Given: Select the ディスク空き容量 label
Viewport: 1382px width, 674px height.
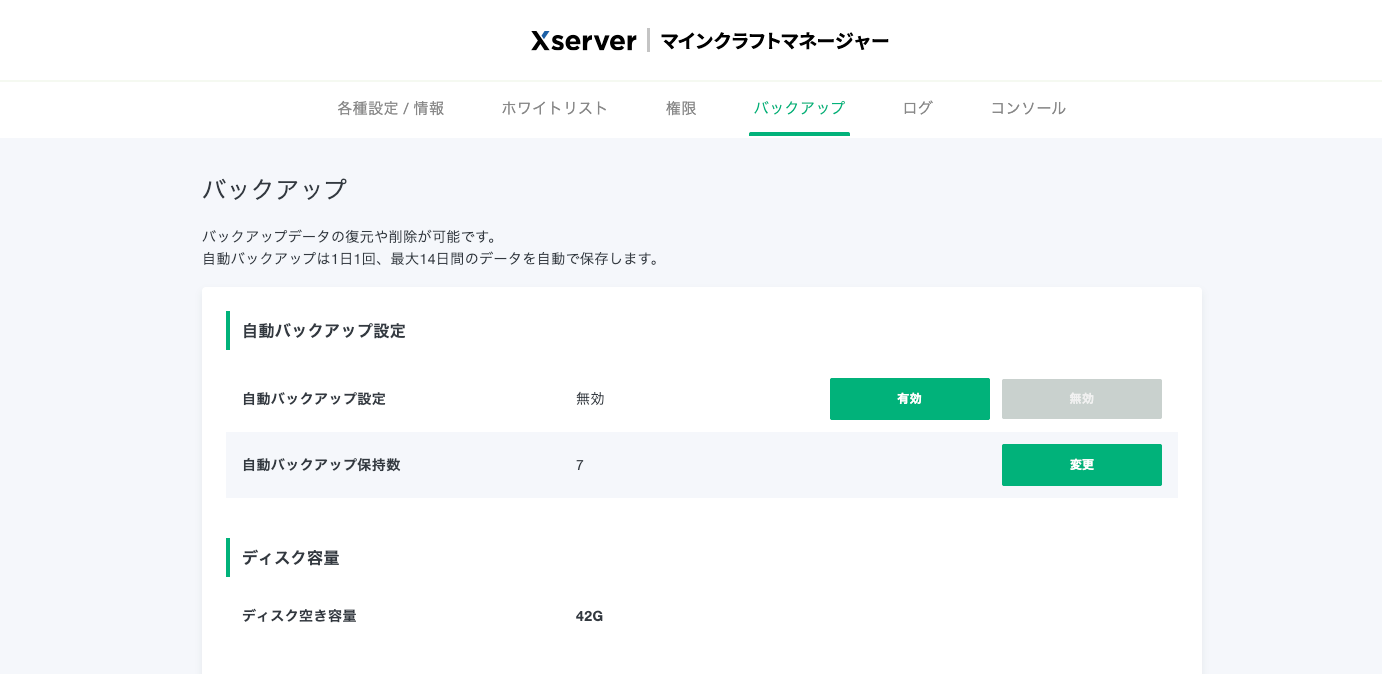Looking at the screenshot, I should 299,616.
